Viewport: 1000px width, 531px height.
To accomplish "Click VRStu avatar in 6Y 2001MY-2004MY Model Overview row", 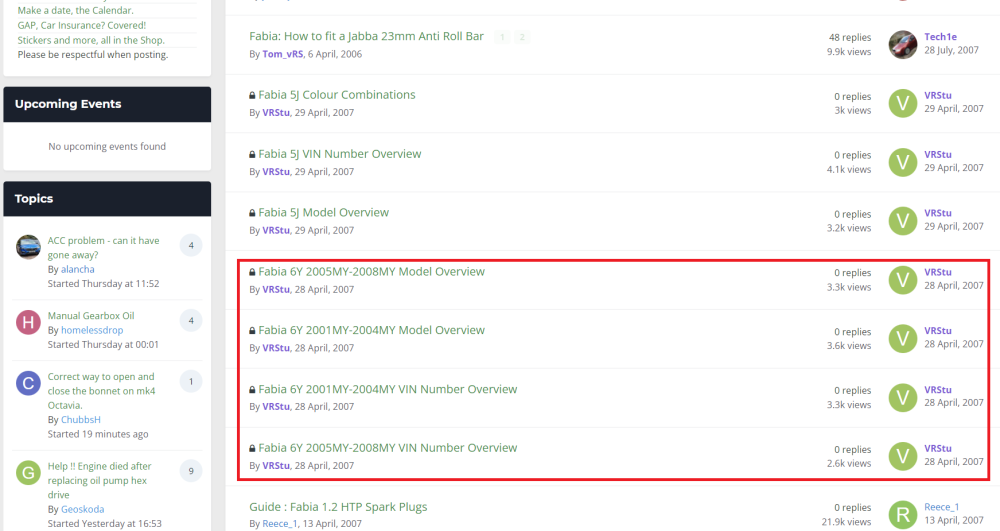I will 902,338.
